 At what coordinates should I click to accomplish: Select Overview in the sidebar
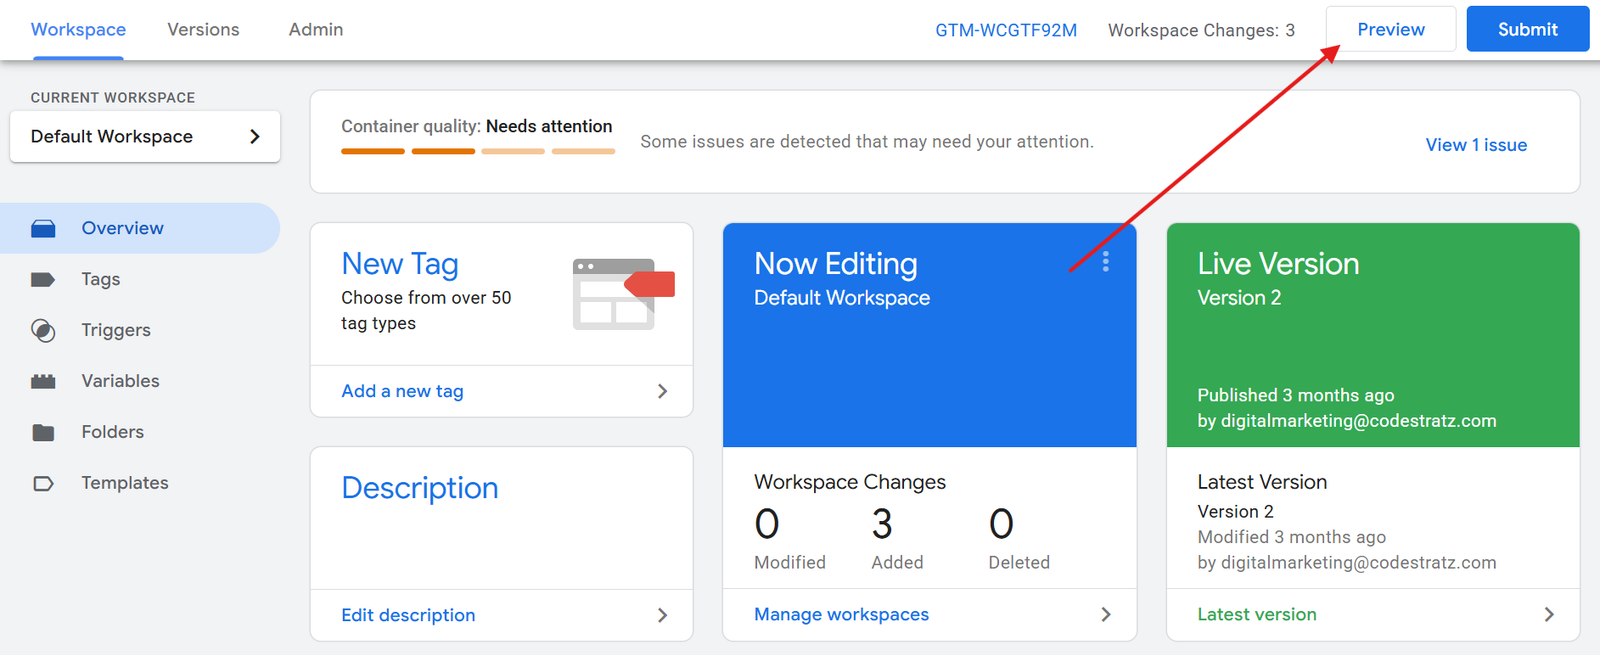140,229
